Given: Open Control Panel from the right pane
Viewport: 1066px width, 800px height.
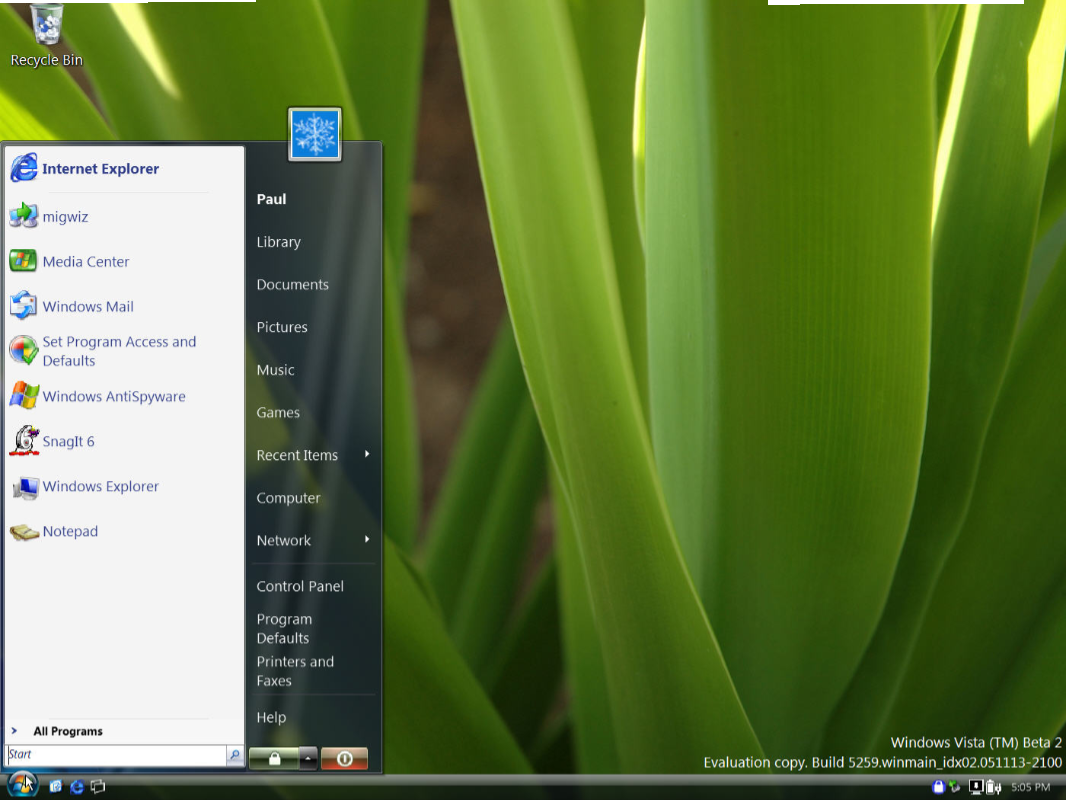Looking at the screenshot, I should pyautogui.click(x=300, y=587).
